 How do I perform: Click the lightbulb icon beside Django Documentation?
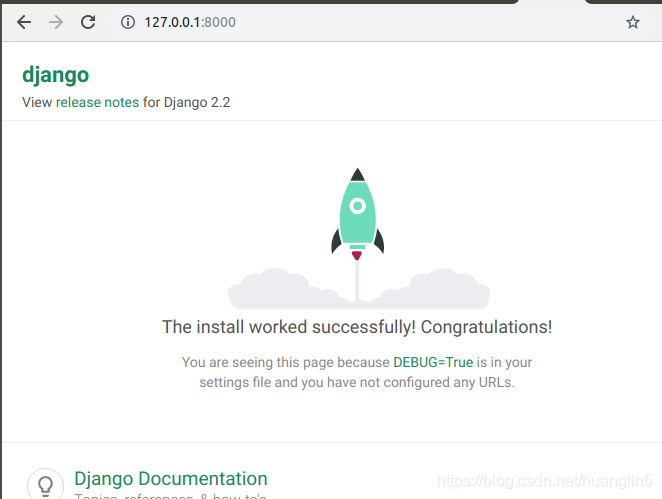(x=46, y=485)
